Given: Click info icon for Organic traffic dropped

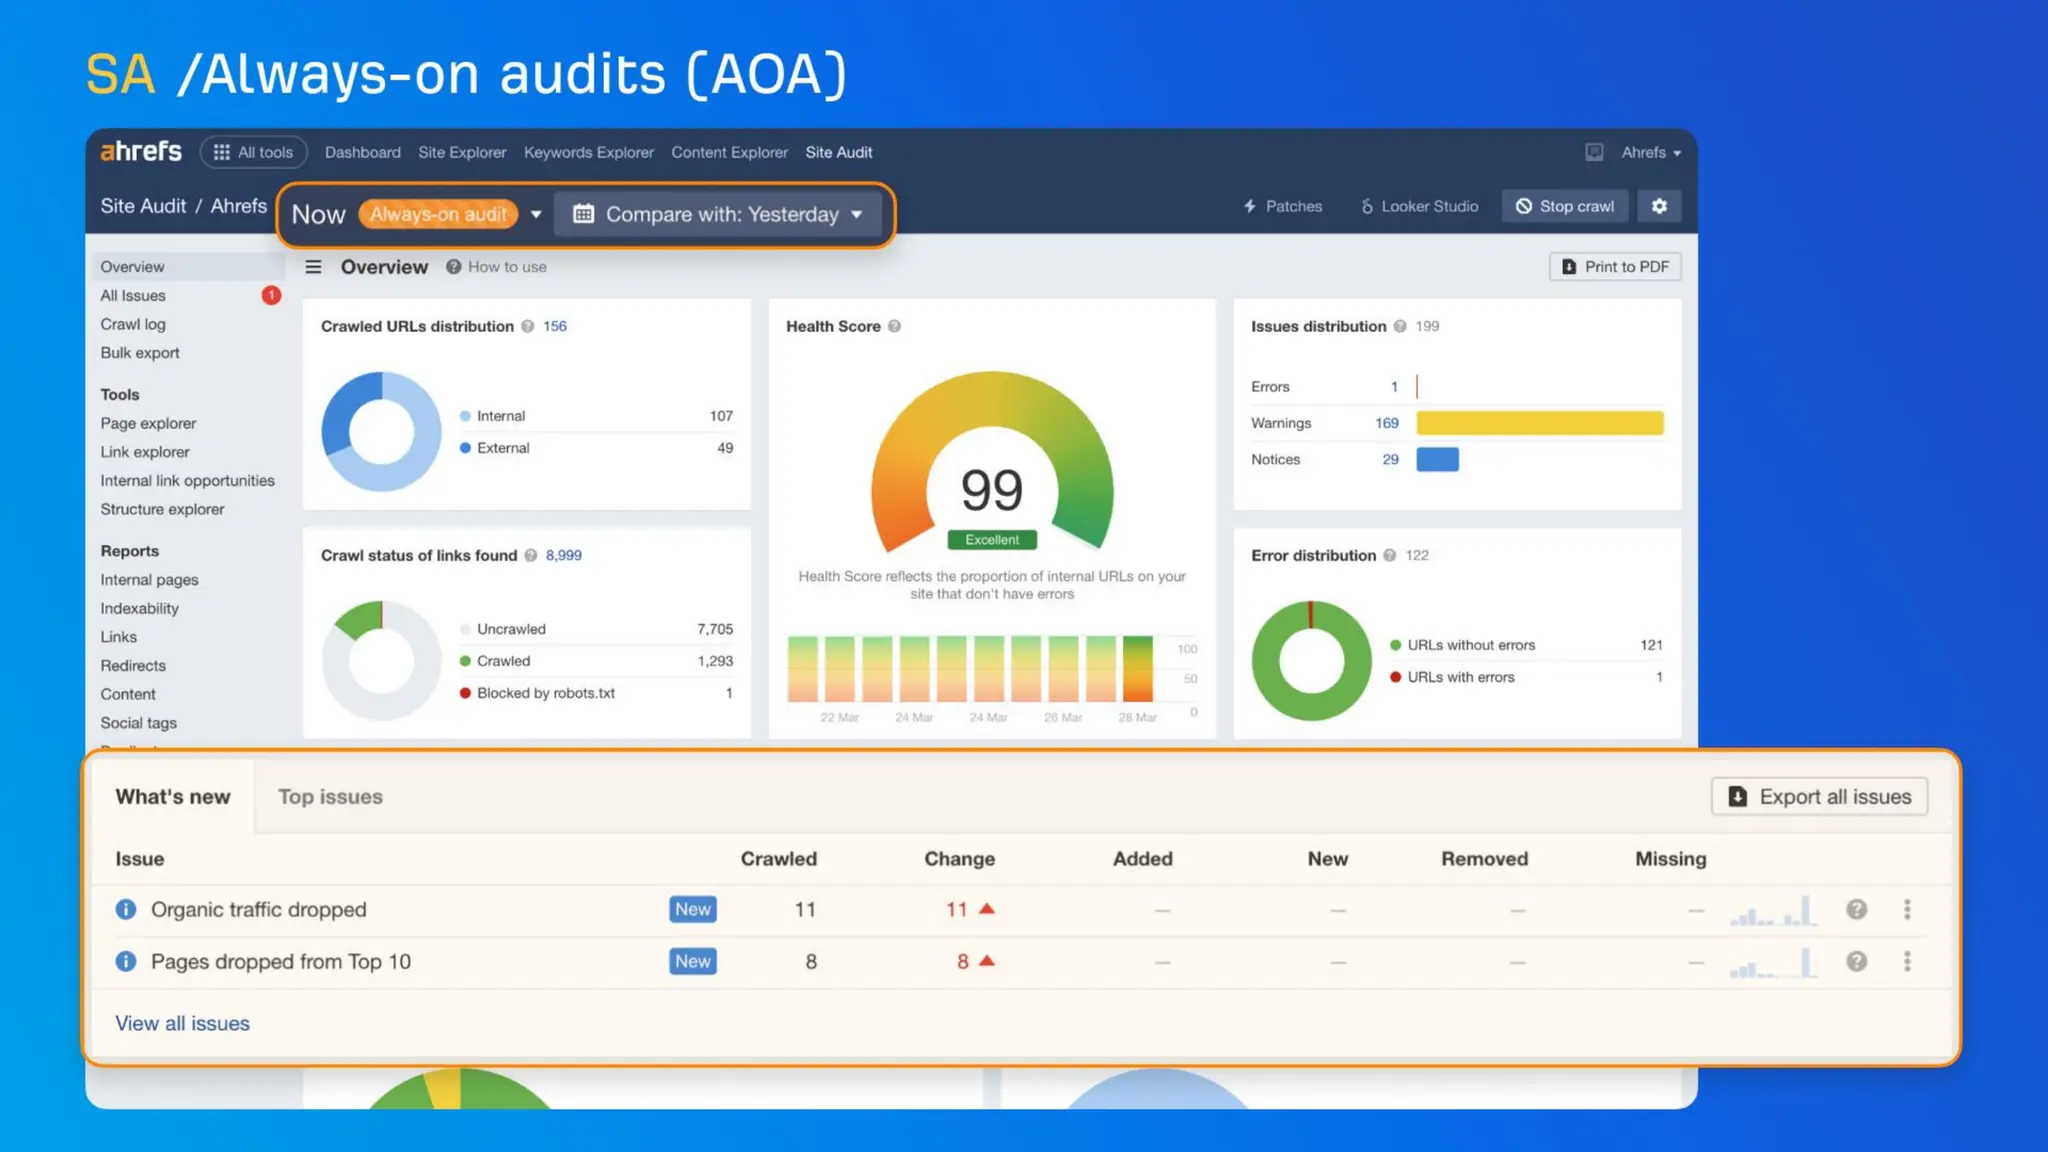Looking at the screenshot, I should (126, 909).
